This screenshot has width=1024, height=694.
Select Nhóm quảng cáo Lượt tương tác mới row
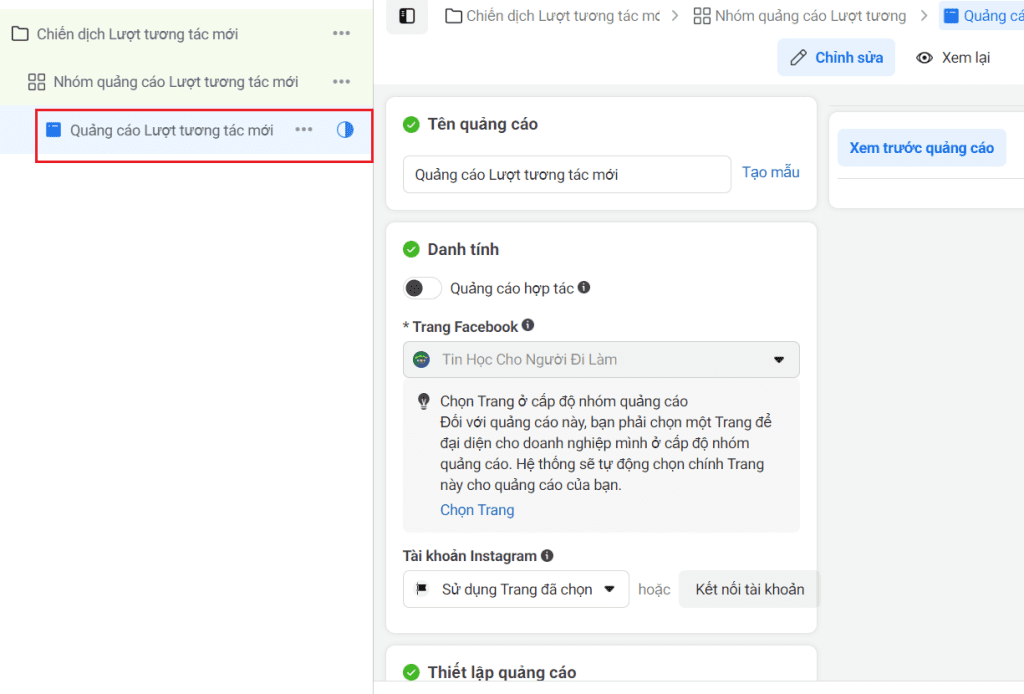(x=187, y=82)
